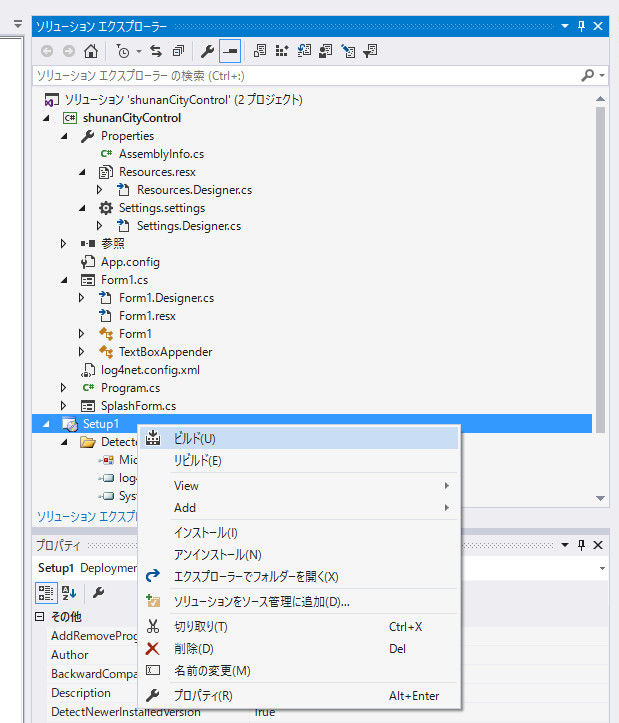Select log4net.config.xml file
The height and width of the screenshot is (723, 619).
(x=150, y=370)
